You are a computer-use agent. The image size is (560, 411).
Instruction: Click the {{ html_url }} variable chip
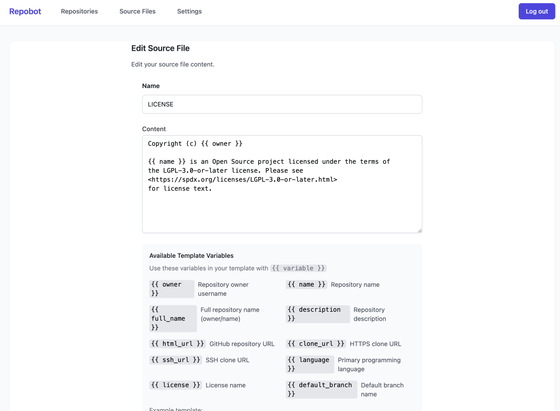pyautogui.click(x=177, y=344)
